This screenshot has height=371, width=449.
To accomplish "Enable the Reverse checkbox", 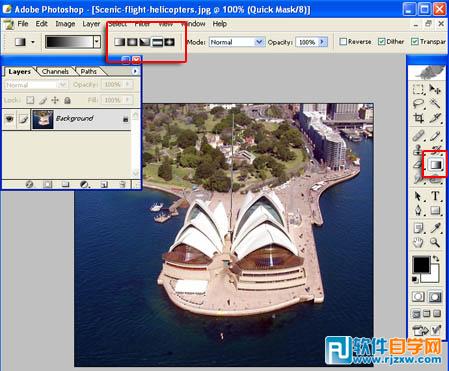I will [343, 42].
